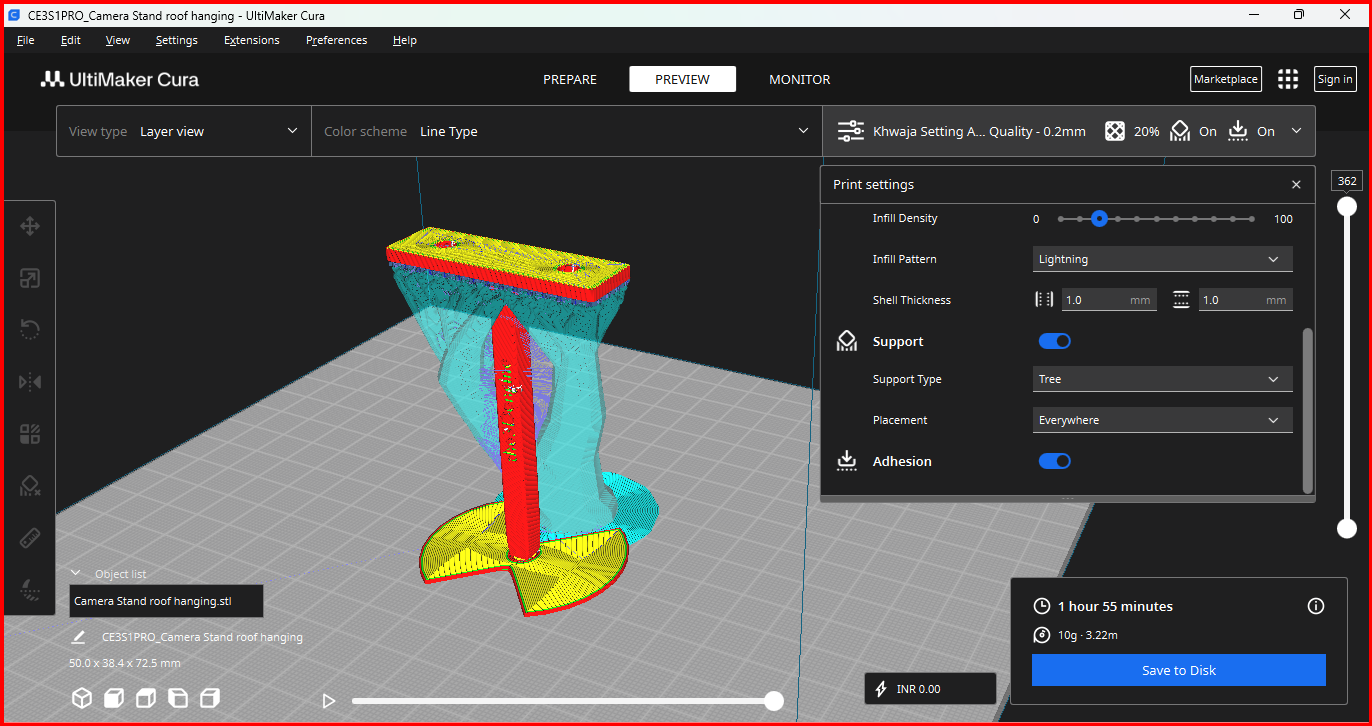Toggle the Support switch off
The image size is (1372, 726).
coord(1055,341)
